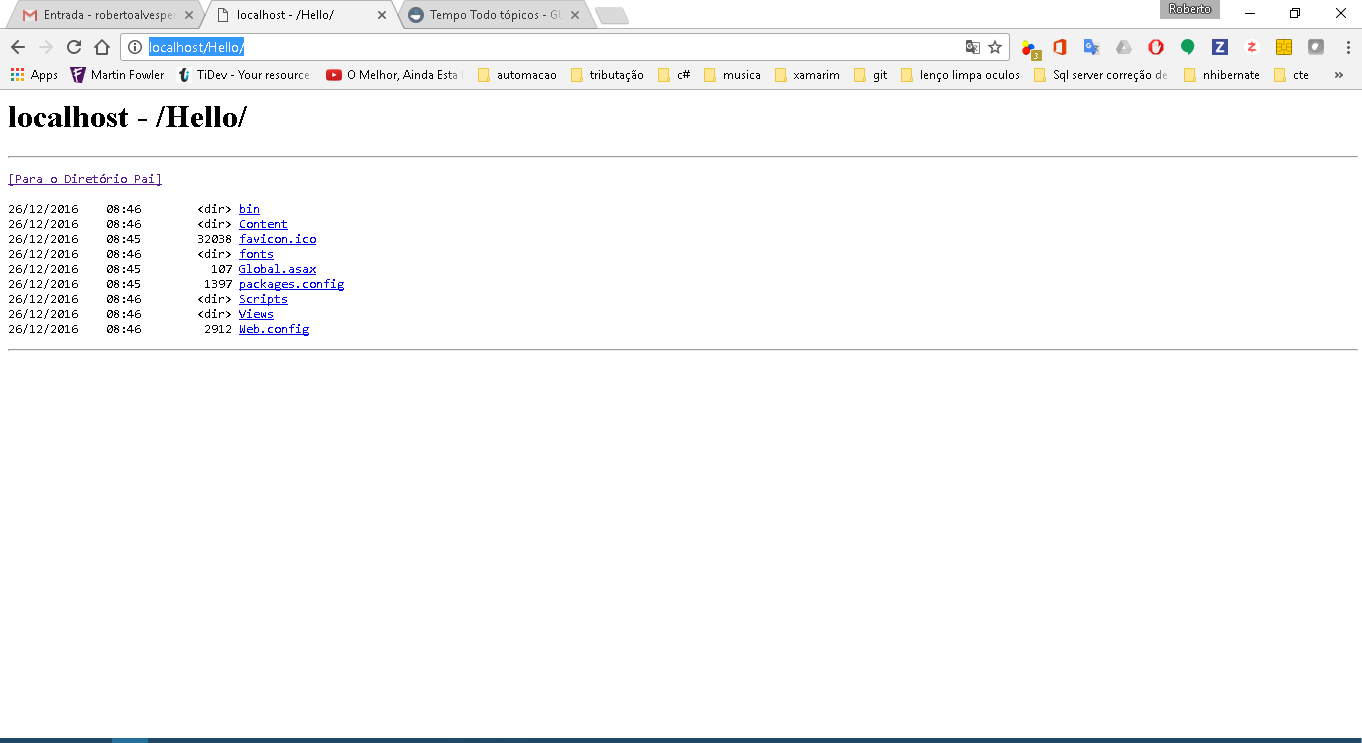The width and height of the screenshot is (1362, 743).
Task: Open the gray square extension icon
Action: coord(1316,47)
